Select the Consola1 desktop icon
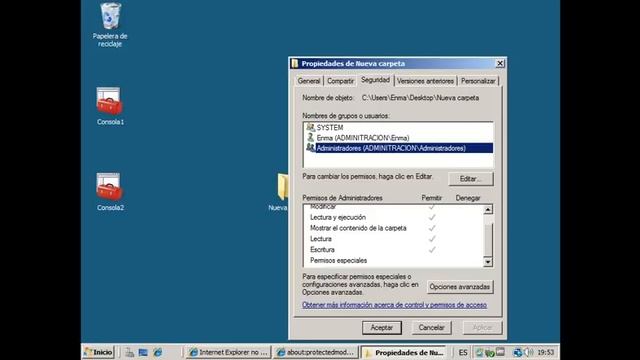640x360 pixels. (x=110, y=106)
